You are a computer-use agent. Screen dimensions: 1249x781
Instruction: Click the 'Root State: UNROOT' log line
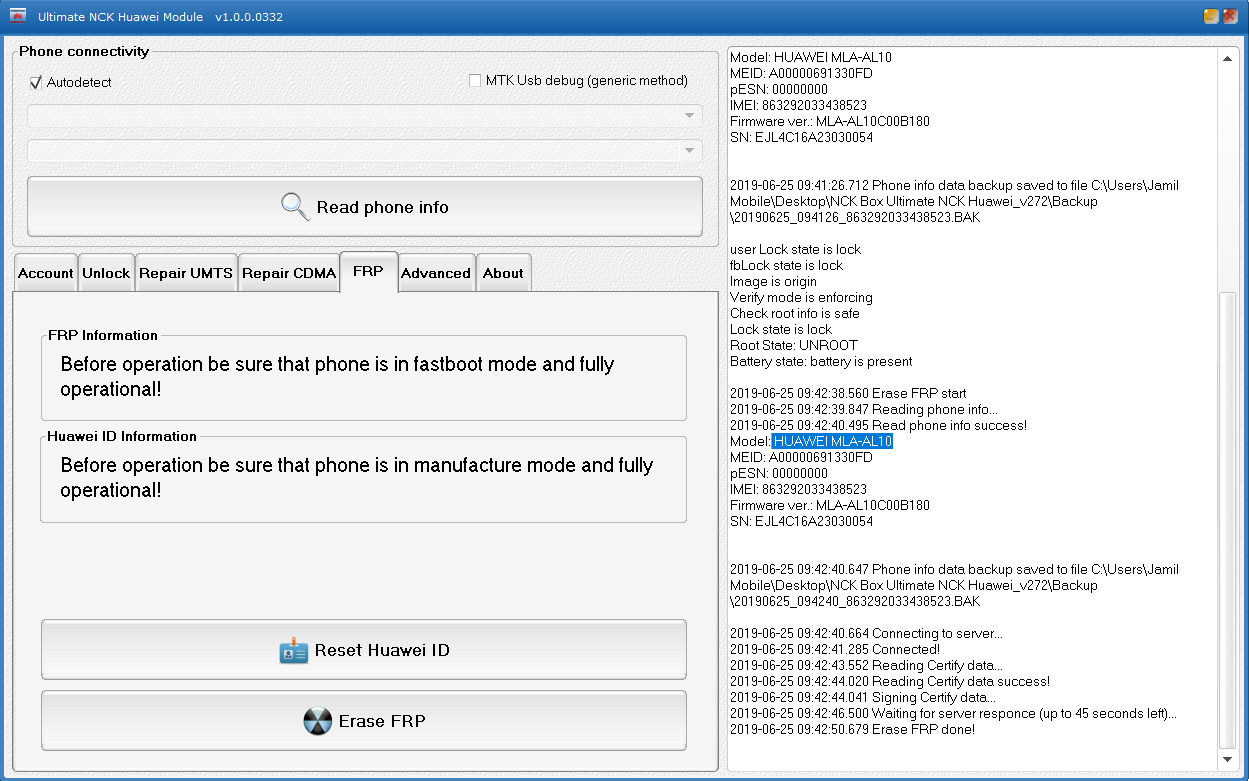794,345
